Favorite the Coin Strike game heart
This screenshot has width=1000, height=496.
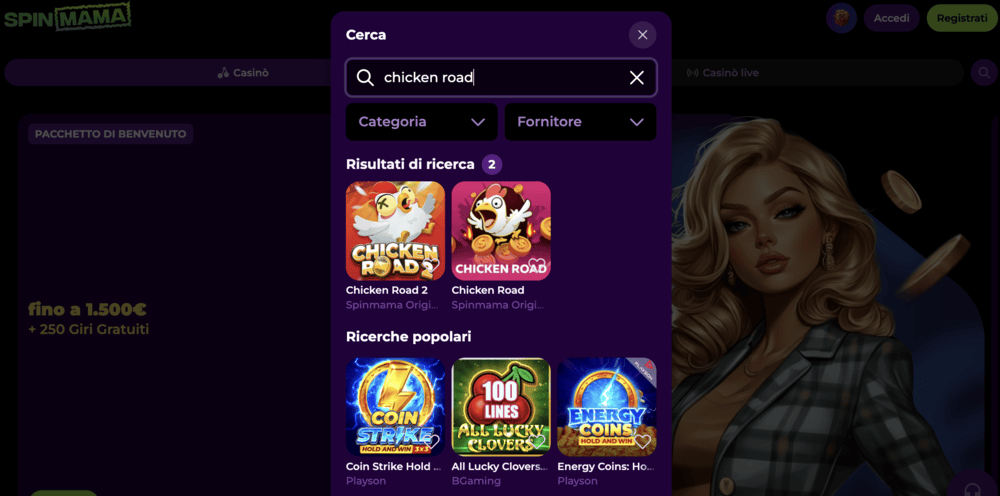click(x=433, y=441)
